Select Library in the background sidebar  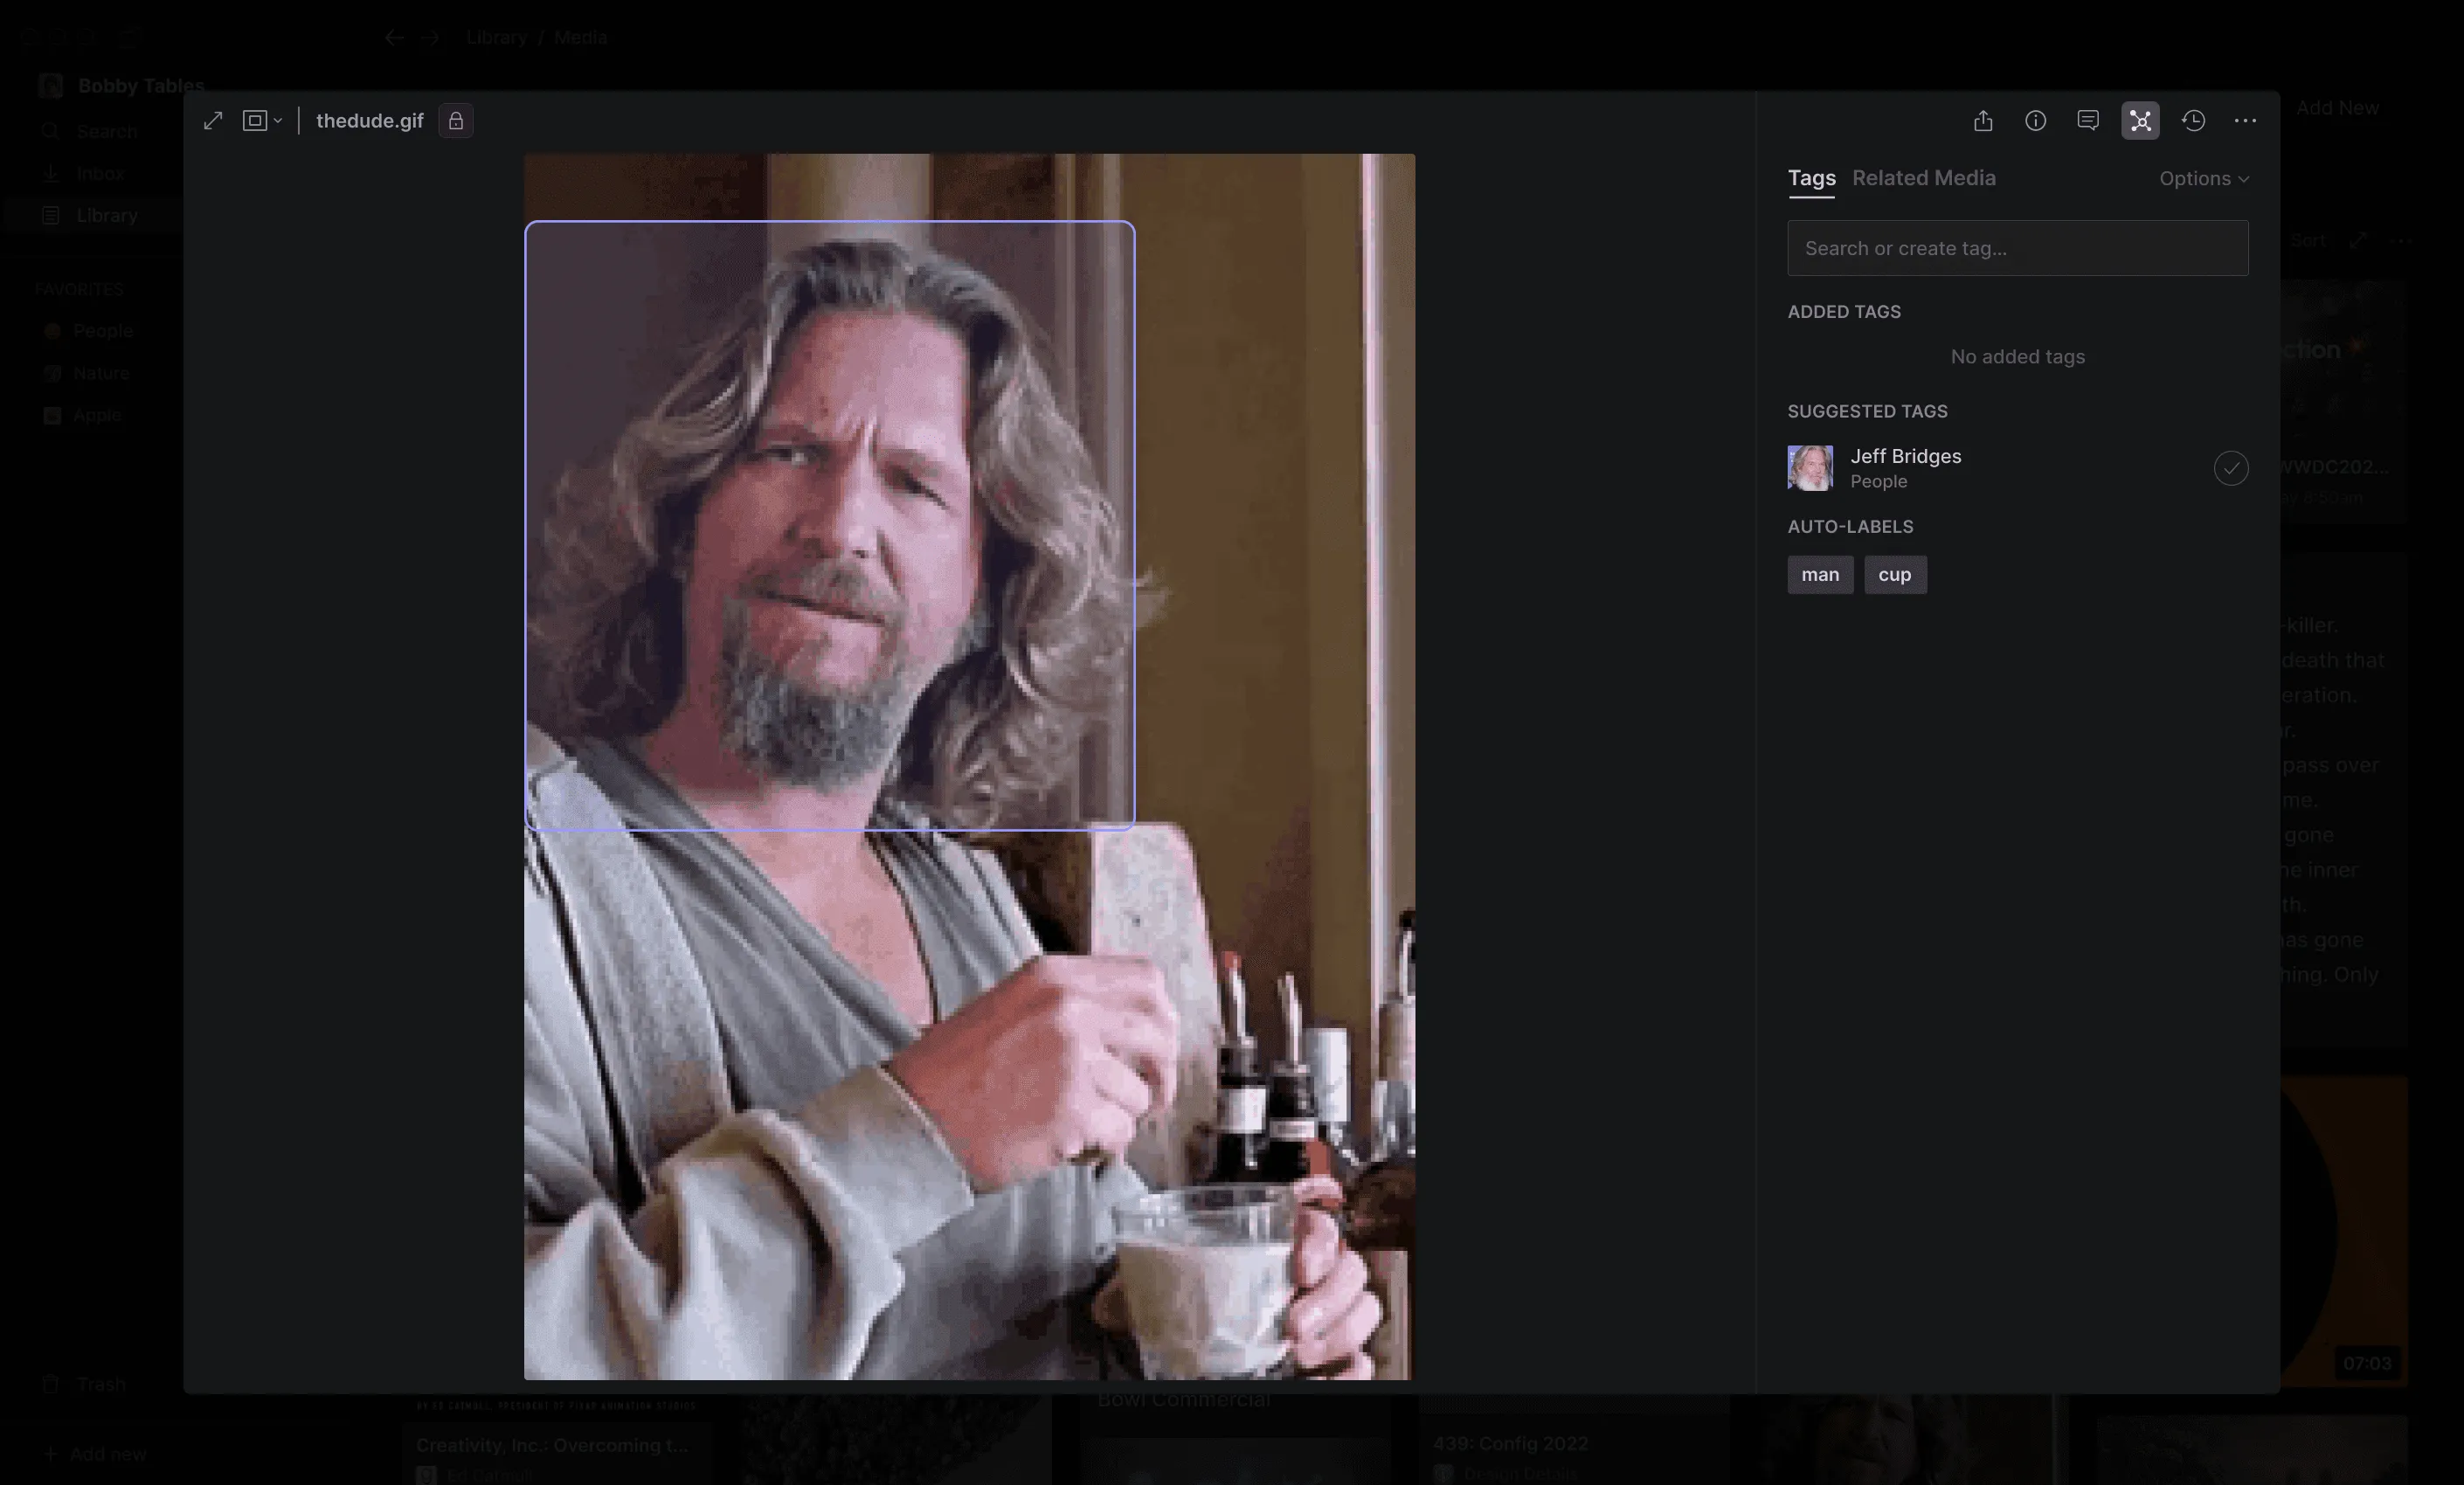click(106, 215)
